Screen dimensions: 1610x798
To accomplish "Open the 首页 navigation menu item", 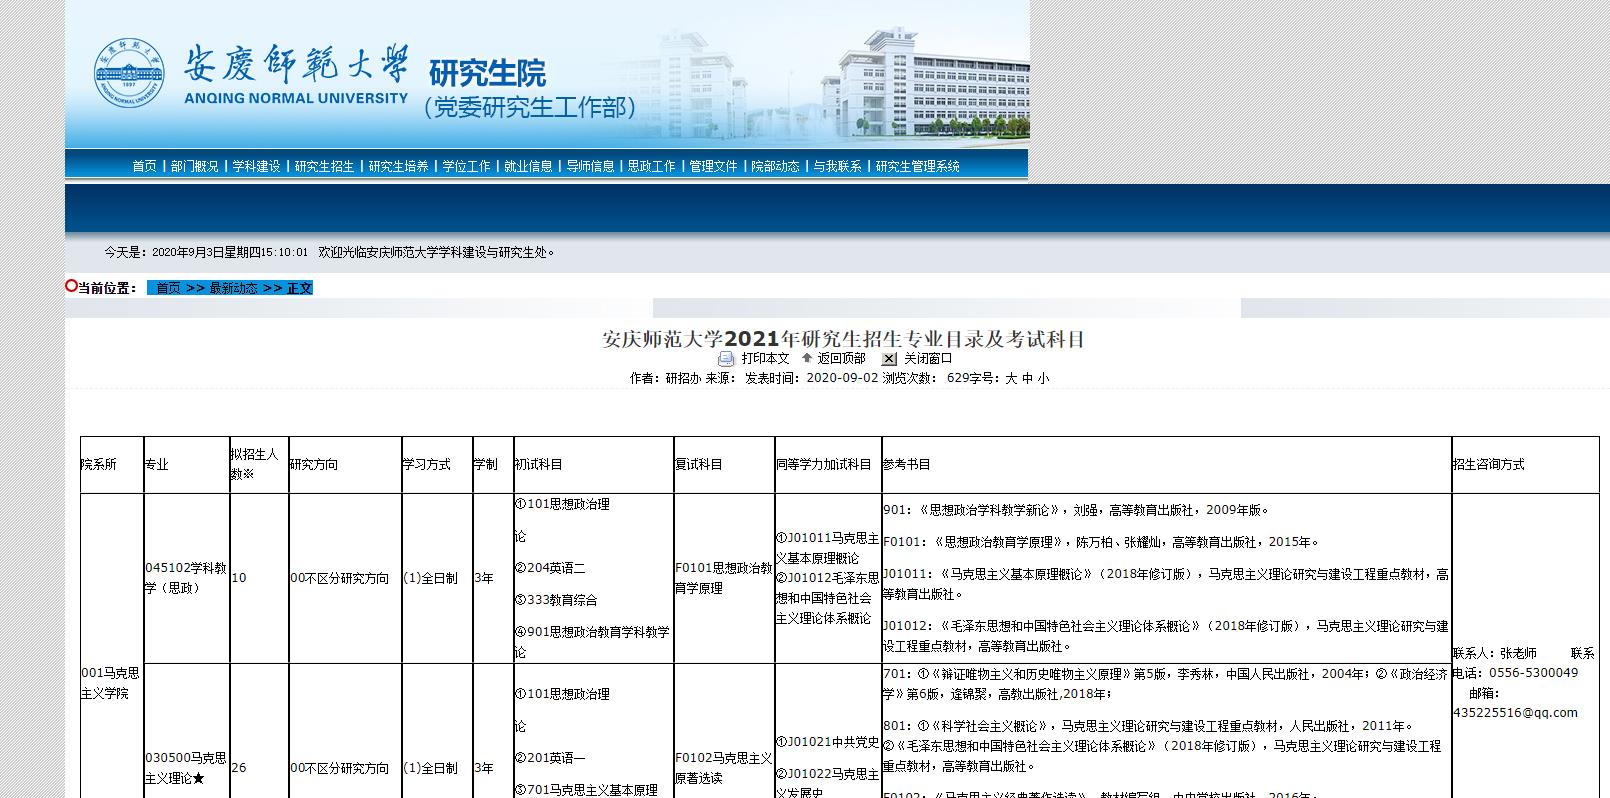I will click(144, 167).
